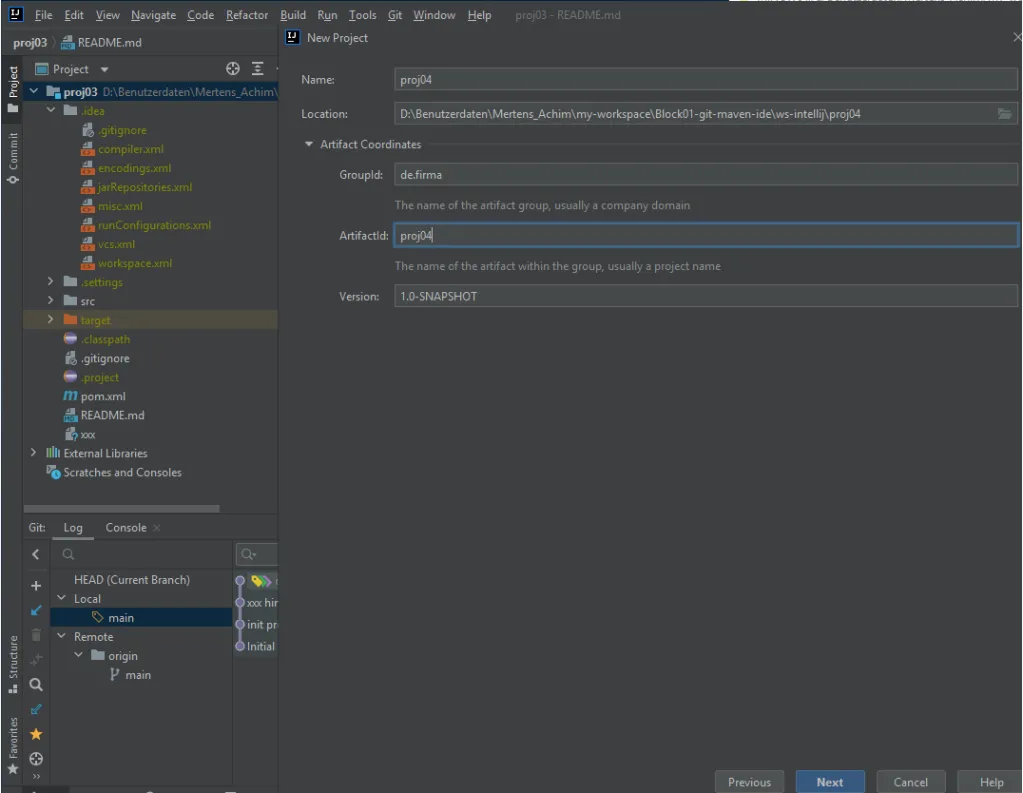The image size is (1023, 793).
Task: Show more Git toolbar actions via double chevron
Action: (36, 777)
